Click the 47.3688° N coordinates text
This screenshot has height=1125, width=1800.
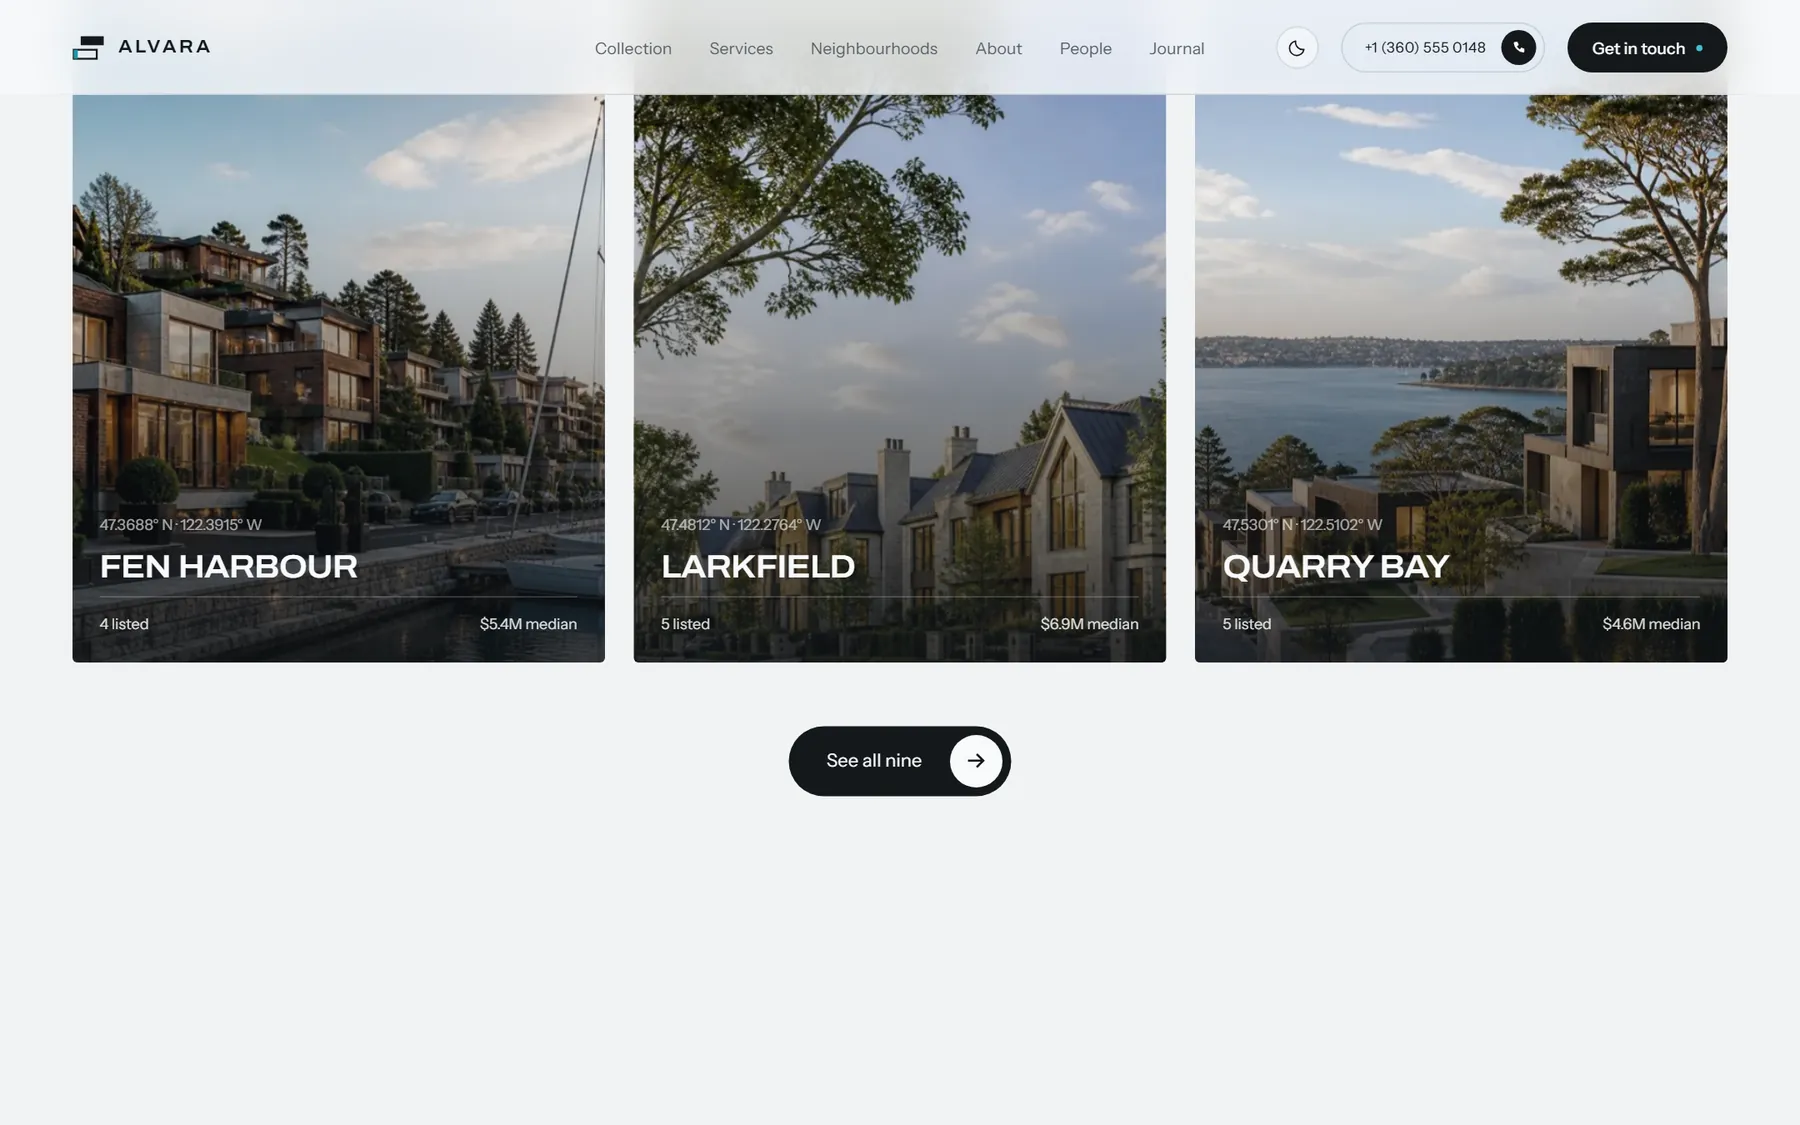pos(180,525)
